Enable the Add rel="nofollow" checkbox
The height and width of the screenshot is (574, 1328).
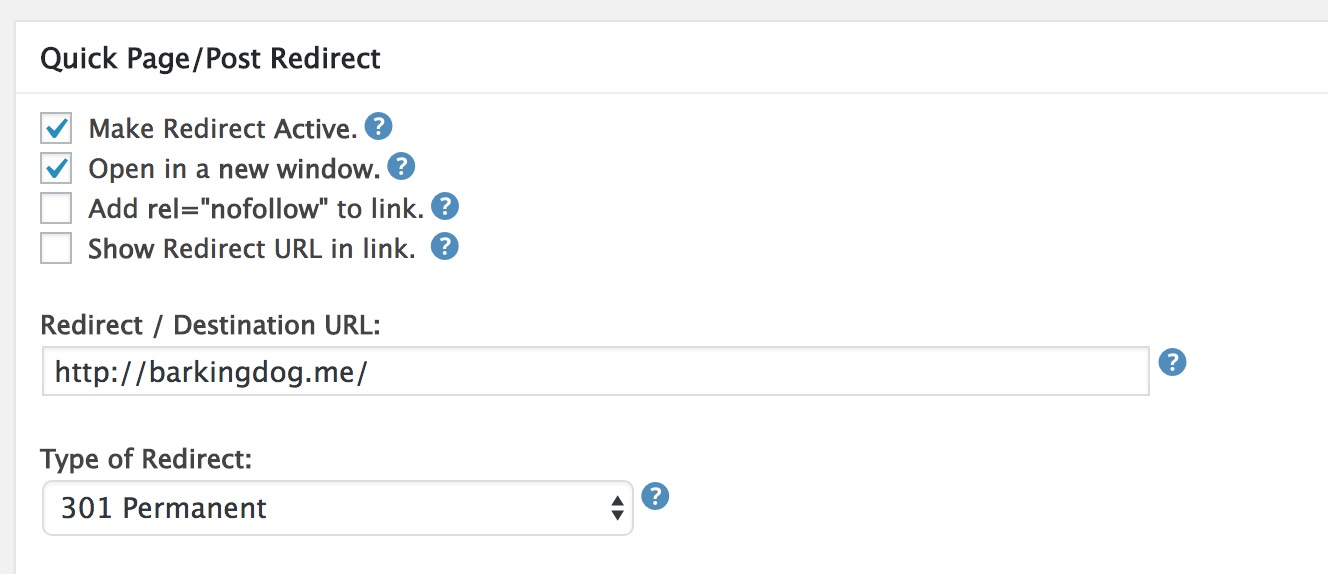(x=56, y=209)
